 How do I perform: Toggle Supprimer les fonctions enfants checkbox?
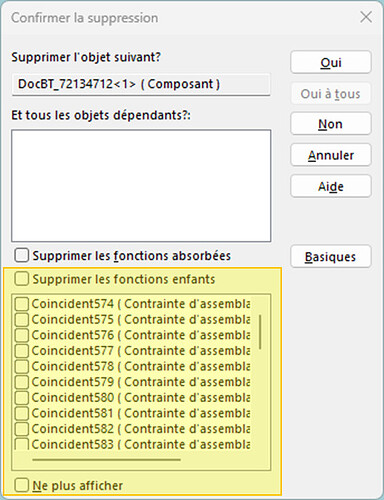(x=22, y=279)
